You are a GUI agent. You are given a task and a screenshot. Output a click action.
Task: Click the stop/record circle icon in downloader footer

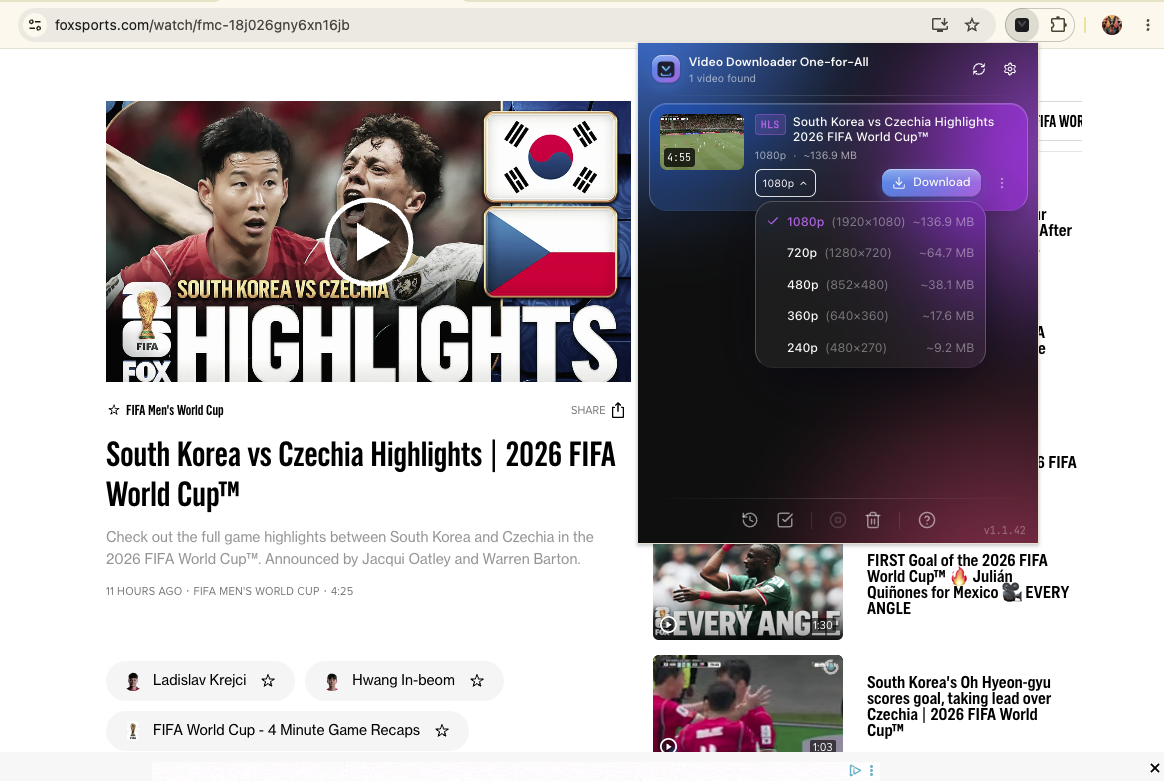click(x=837, y=520)
